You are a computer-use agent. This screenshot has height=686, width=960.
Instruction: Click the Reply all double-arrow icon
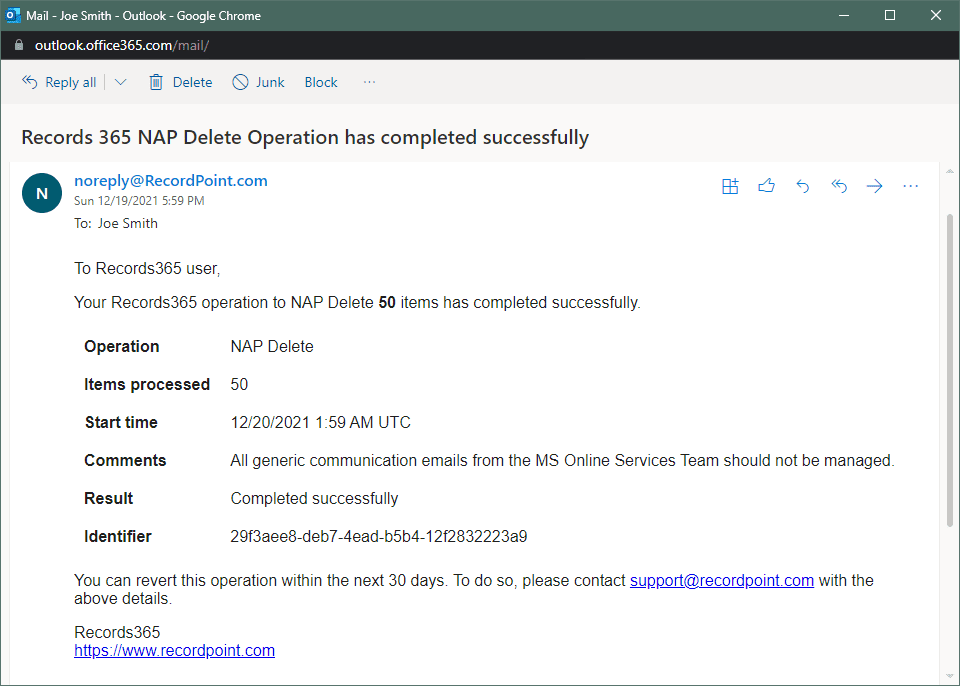pyautogui.click(x=838, y=185)
